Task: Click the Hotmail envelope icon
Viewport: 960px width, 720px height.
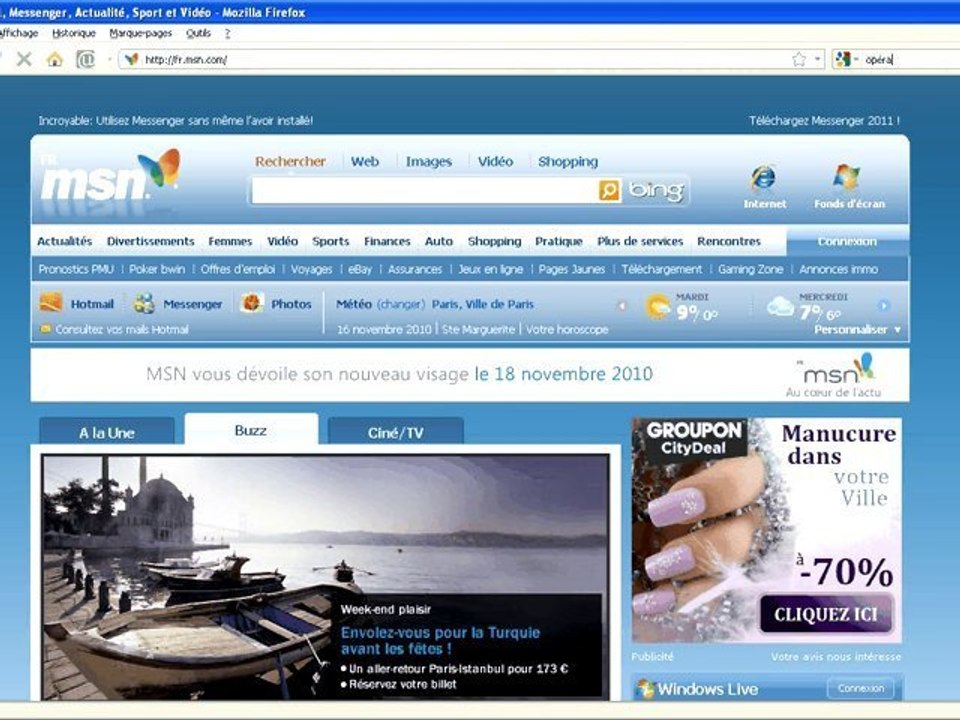Action: point(51,302)
